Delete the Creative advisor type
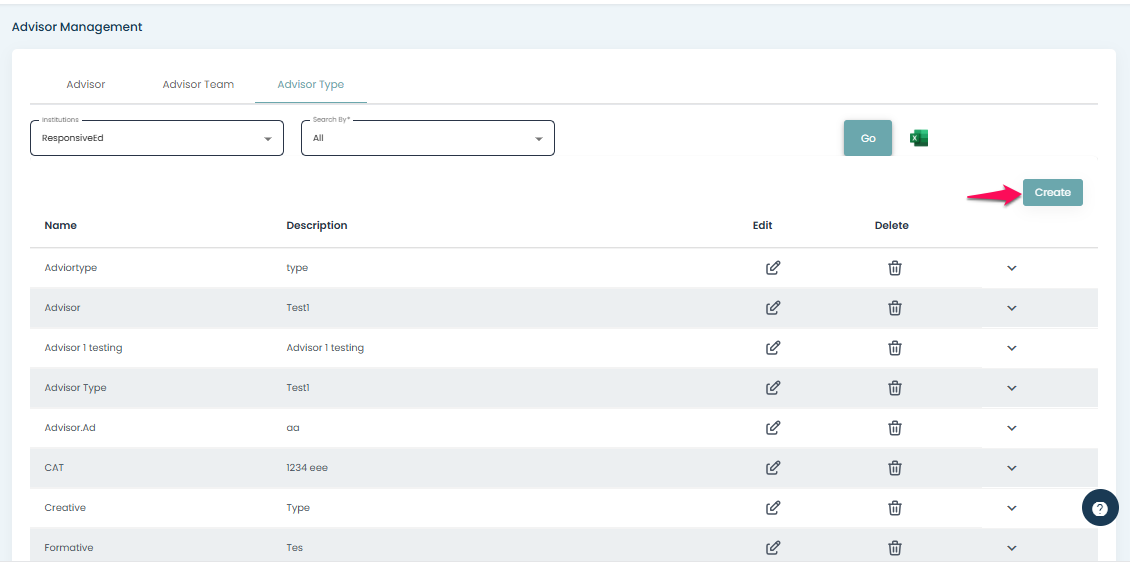The image size is (1130, 565). pyautogui.click(x=895, y=508)
